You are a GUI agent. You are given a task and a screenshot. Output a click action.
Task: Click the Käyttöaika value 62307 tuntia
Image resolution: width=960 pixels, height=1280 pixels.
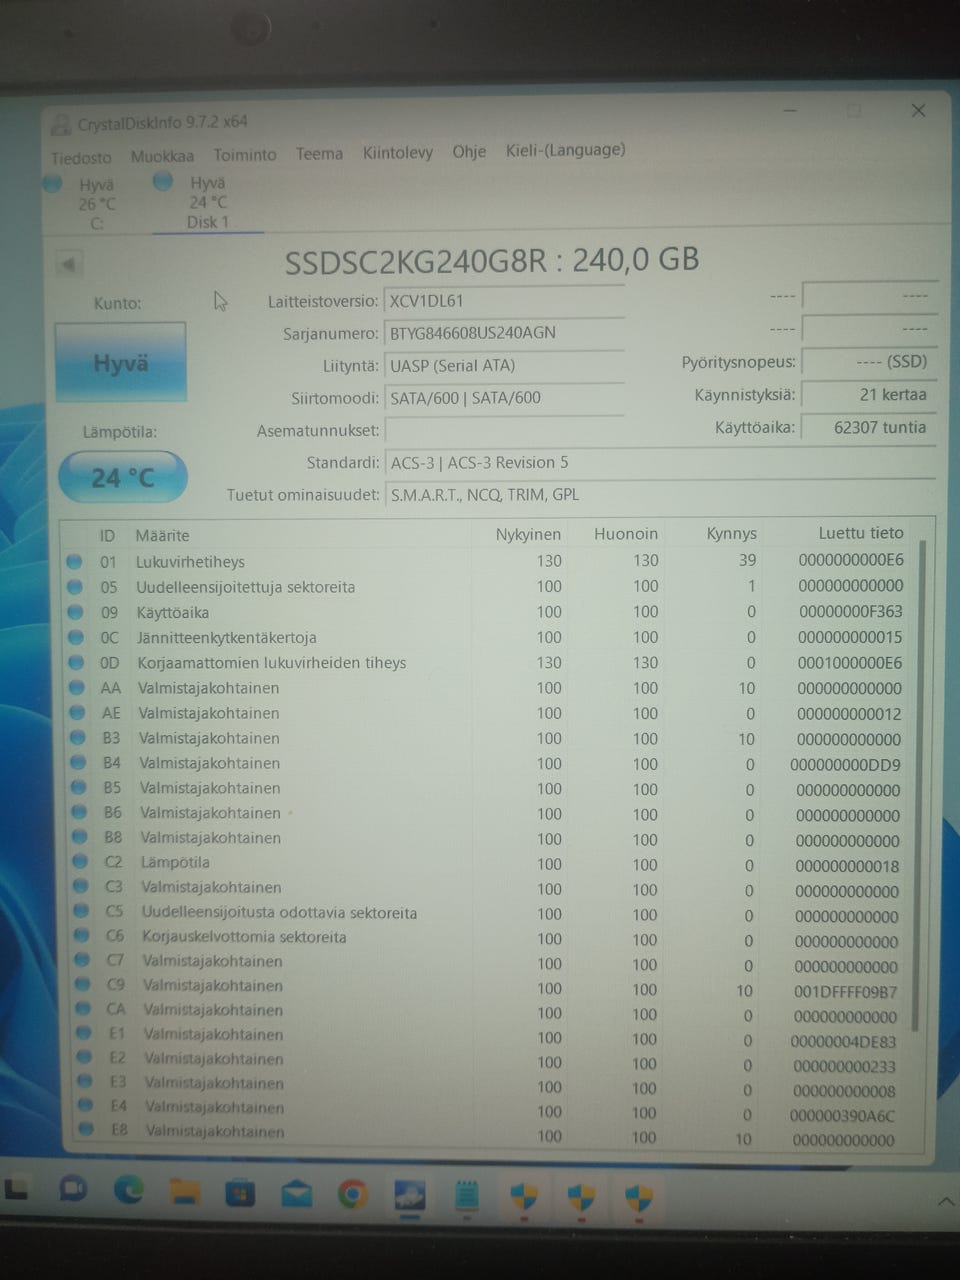click(869, 427)
